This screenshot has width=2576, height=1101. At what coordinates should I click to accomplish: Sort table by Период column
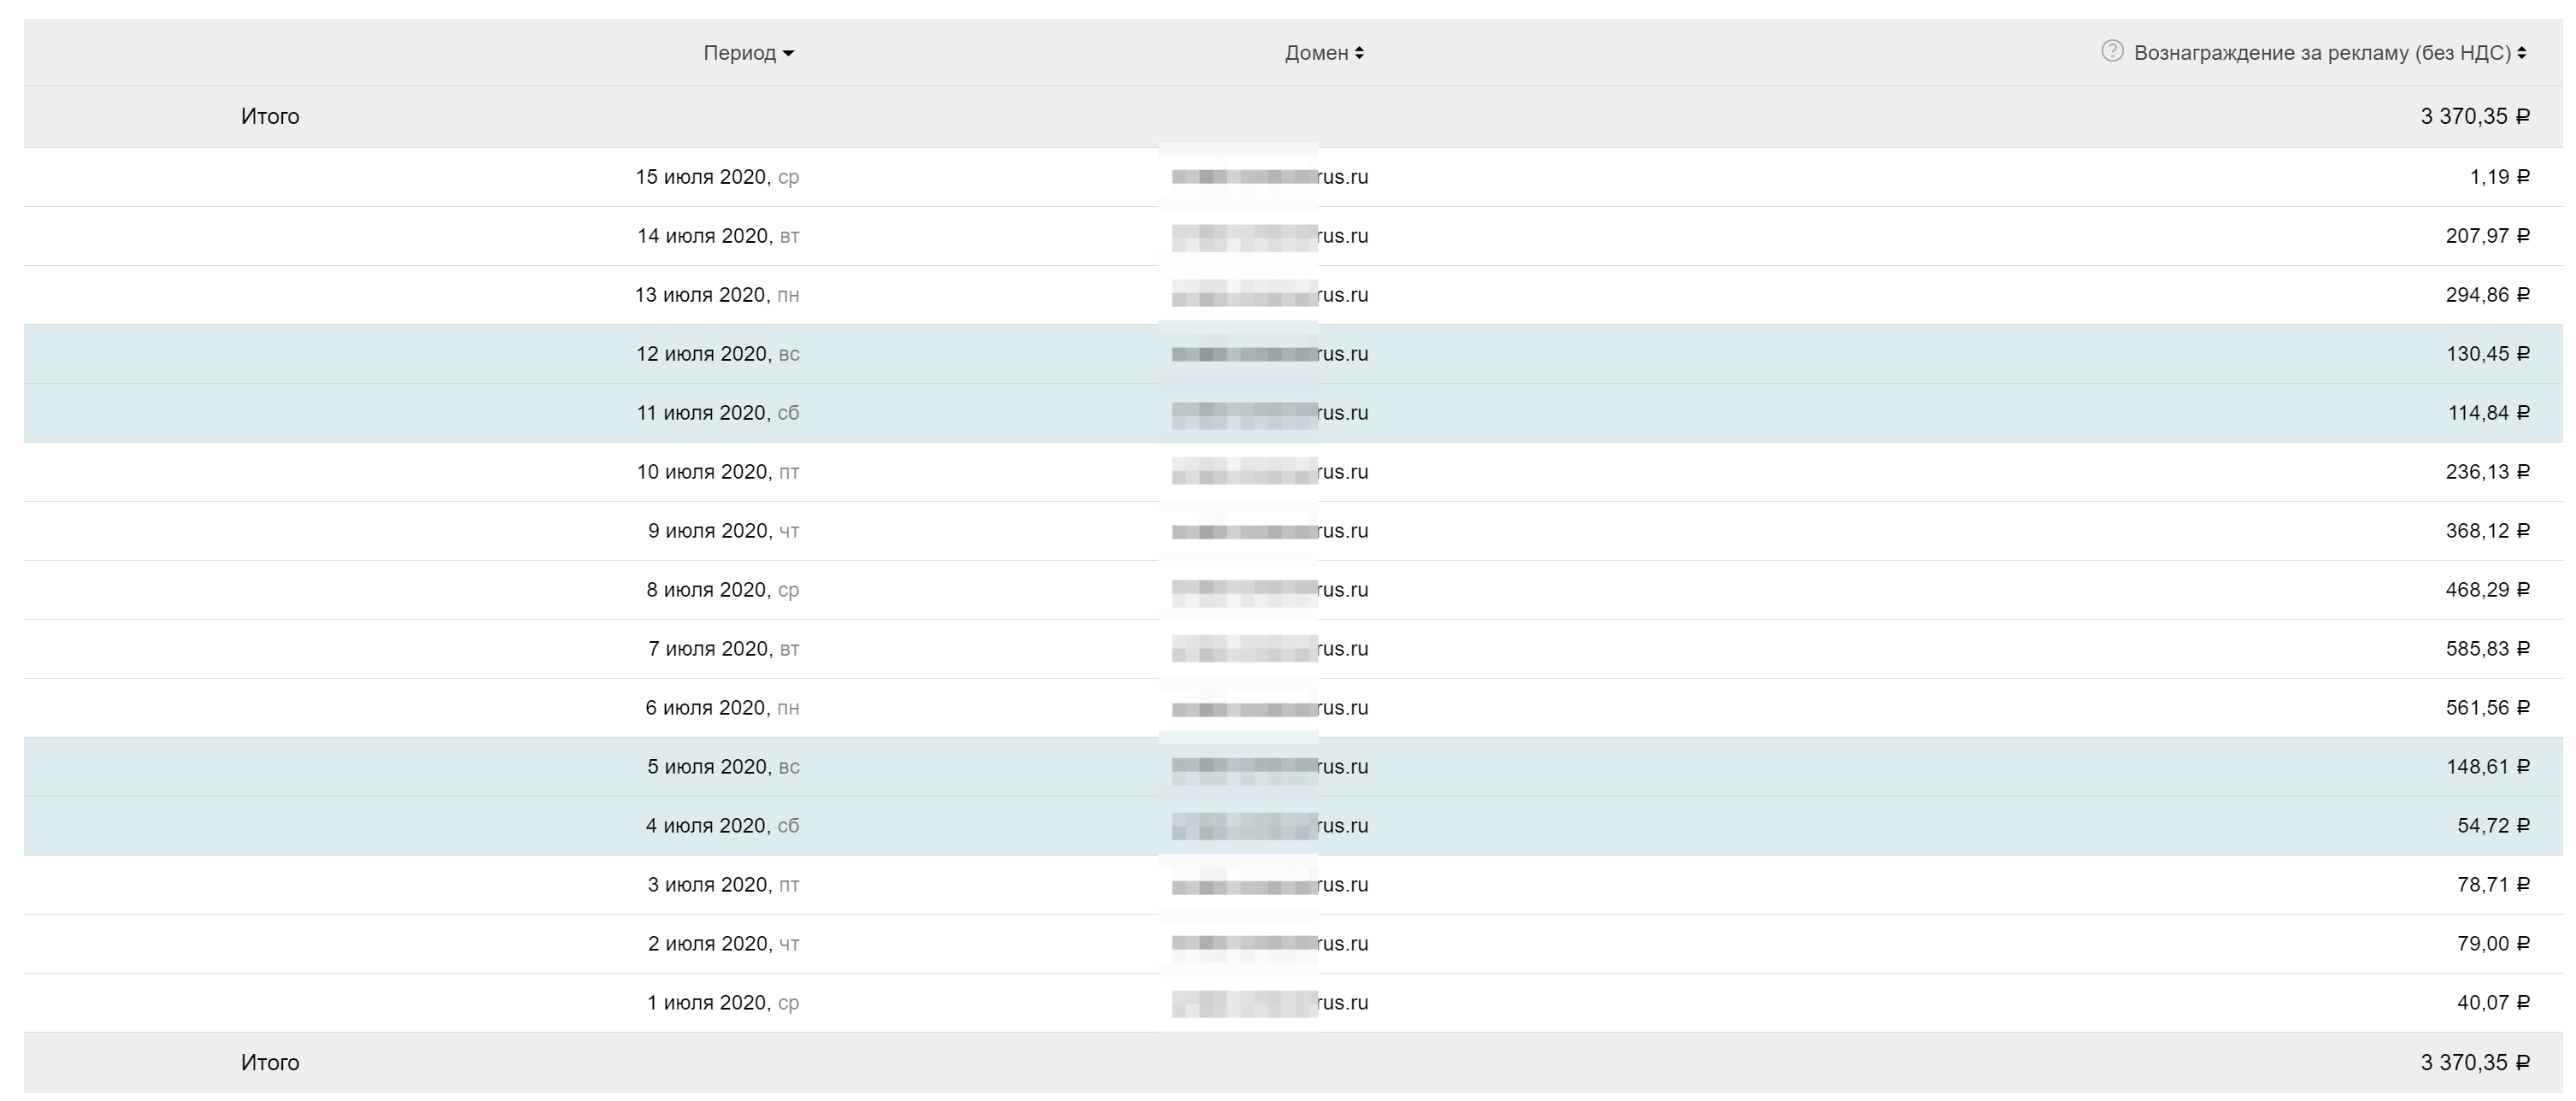pos(747,53)
